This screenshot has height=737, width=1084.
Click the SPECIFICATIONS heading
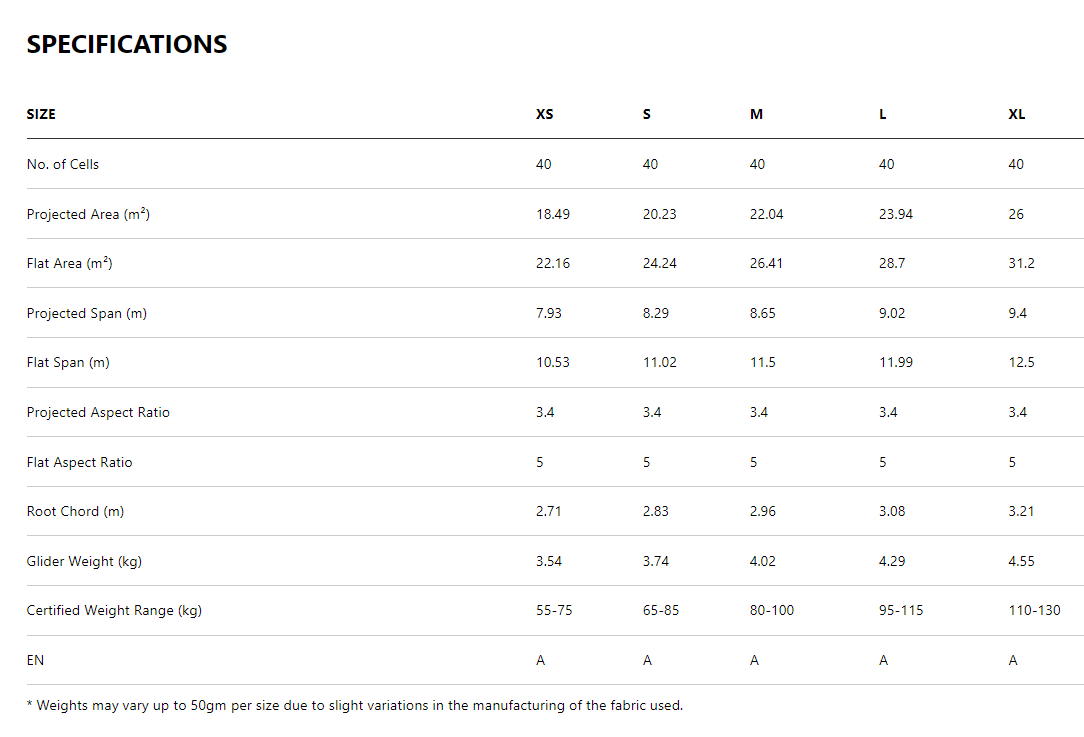click(x=127, y=45)
